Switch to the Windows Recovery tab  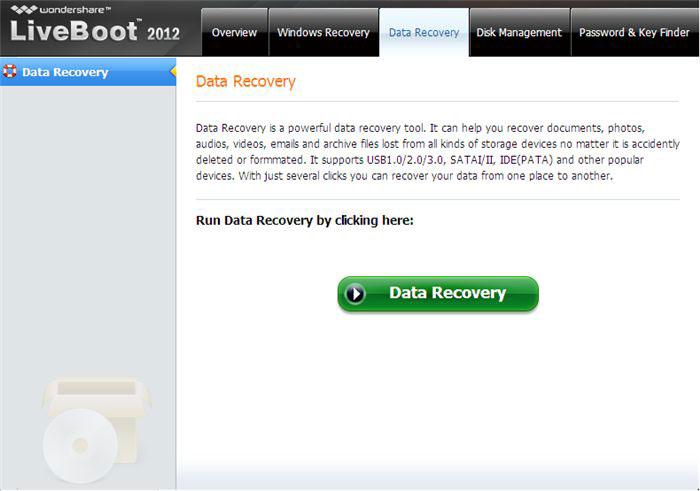tap(323, 32)
